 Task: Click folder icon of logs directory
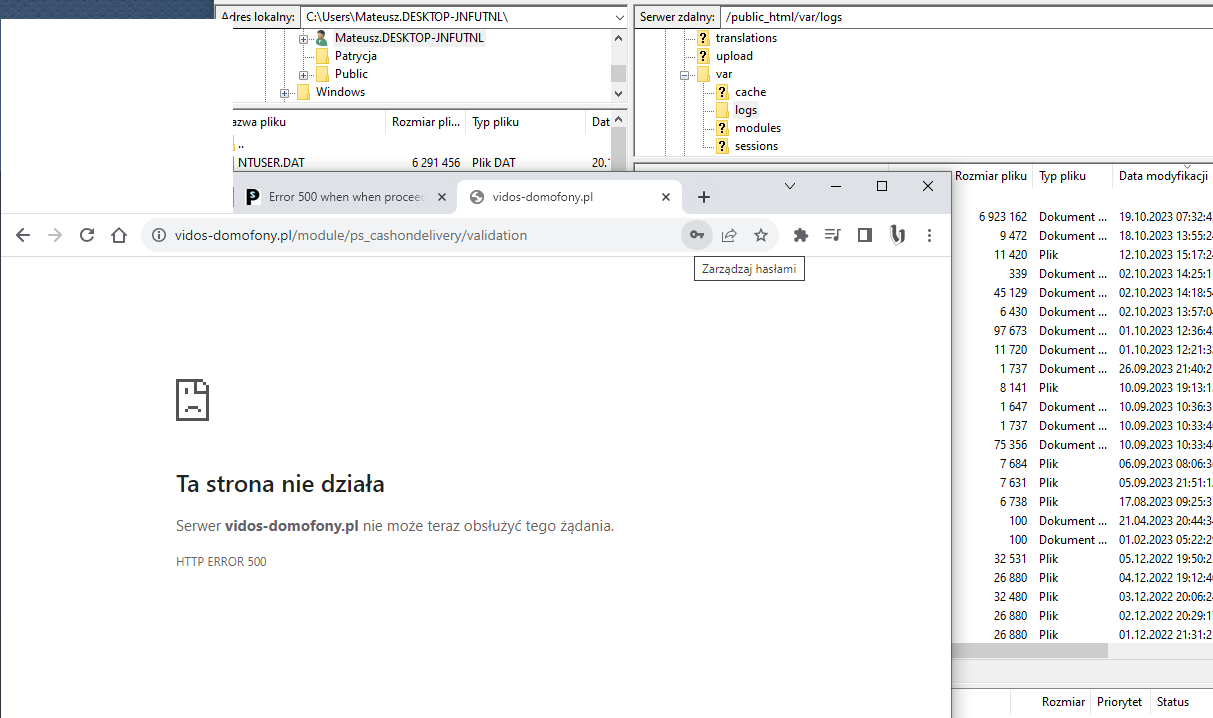(723, 110)
